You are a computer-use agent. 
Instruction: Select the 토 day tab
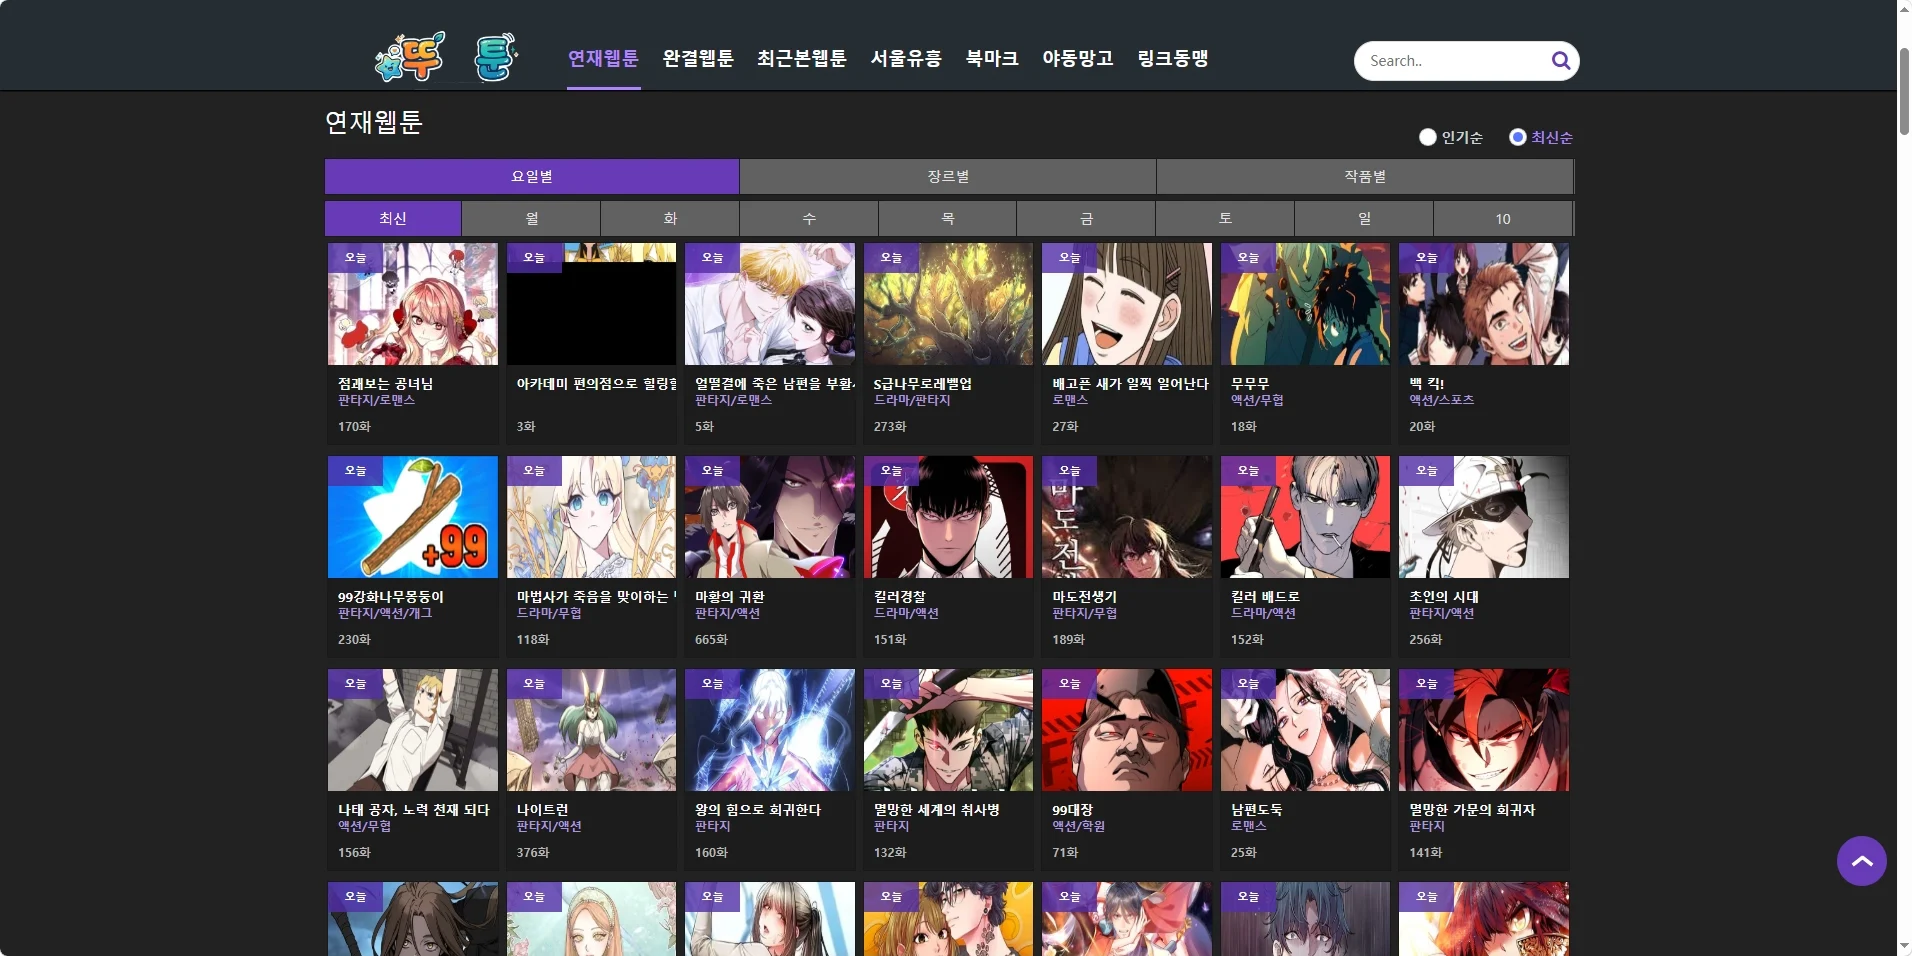point(1225,218)
